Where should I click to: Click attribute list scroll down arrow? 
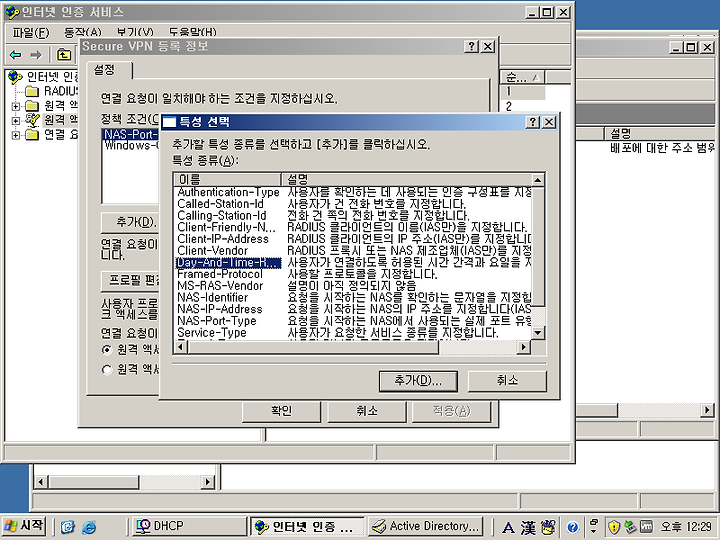(538, 333)
